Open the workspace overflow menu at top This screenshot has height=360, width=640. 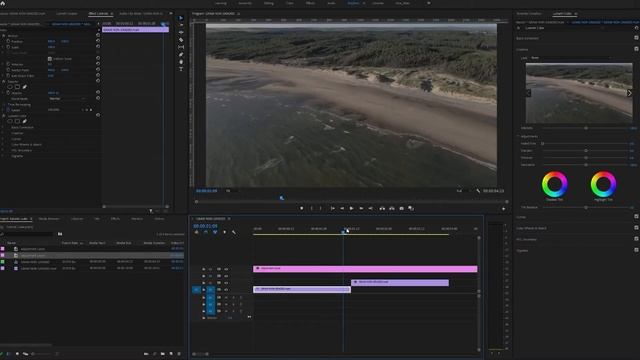tap(429, 3)
